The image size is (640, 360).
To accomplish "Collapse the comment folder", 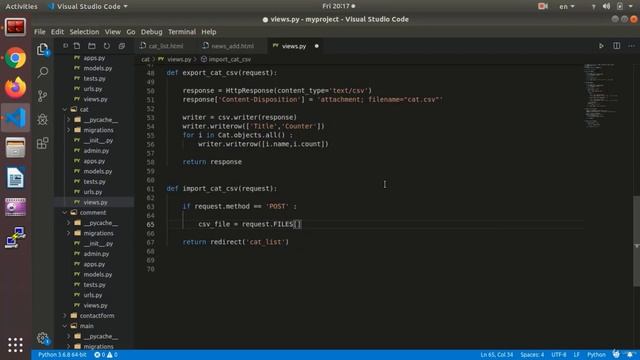I will pyautogui.click(x=65, y=212).
